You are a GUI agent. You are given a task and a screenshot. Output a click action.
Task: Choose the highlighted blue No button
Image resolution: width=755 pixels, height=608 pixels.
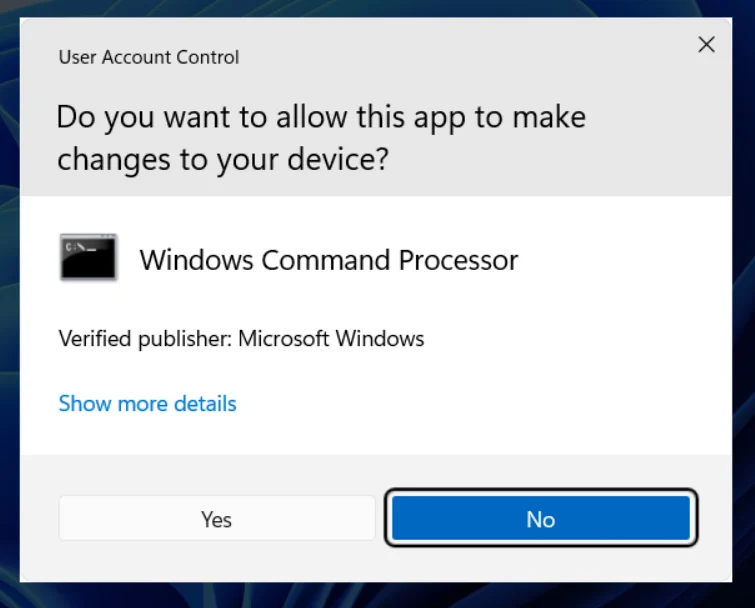541,518
